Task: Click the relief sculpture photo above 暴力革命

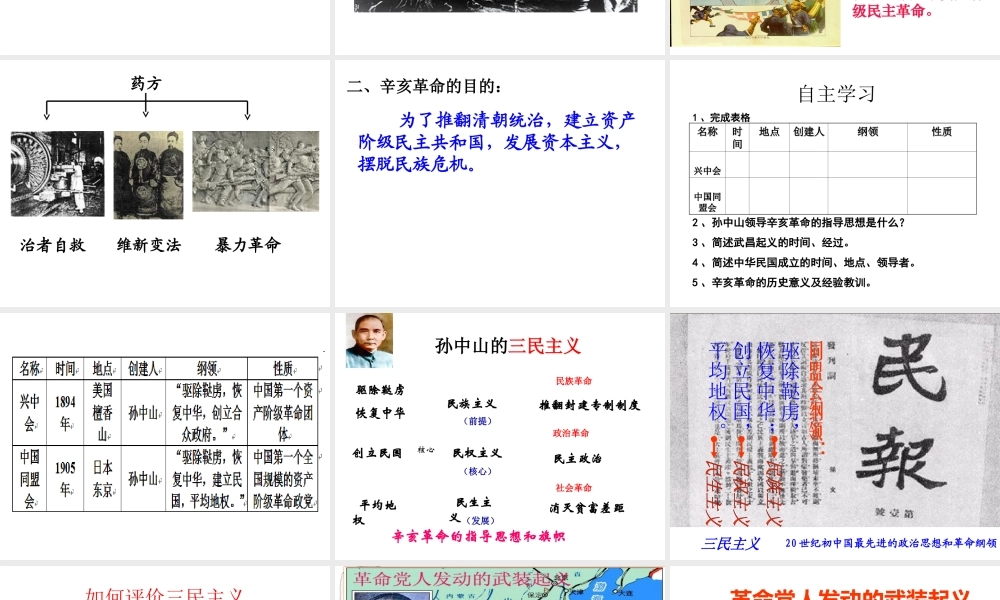Action: pyautogui.click(x=256, y=171)
